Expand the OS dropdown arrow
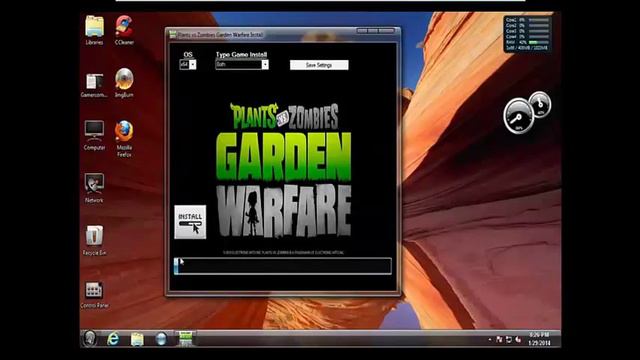640x360 pixels. coord(193,64)
